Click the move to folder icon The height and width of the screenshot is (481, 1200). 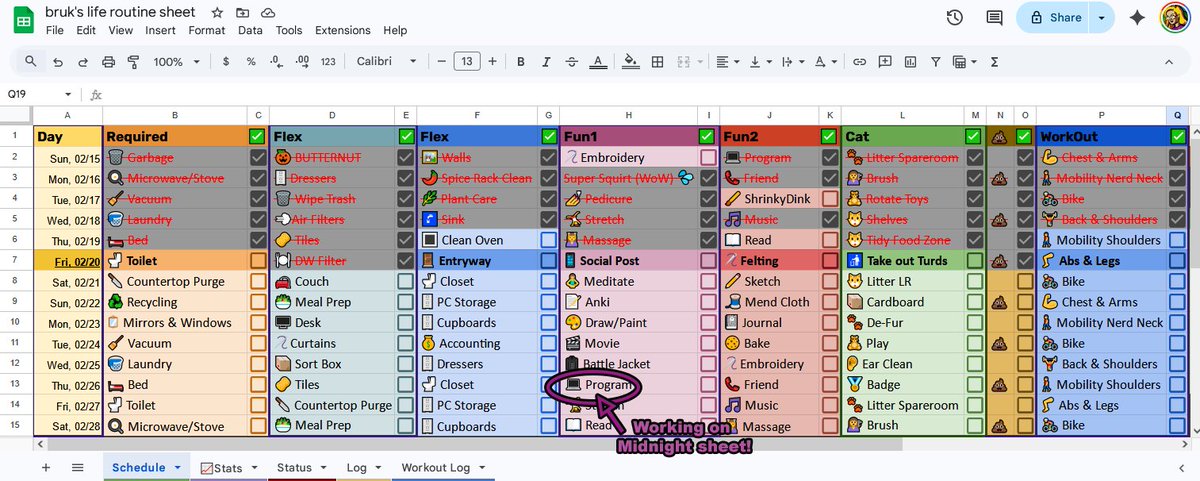click(243, 13)
